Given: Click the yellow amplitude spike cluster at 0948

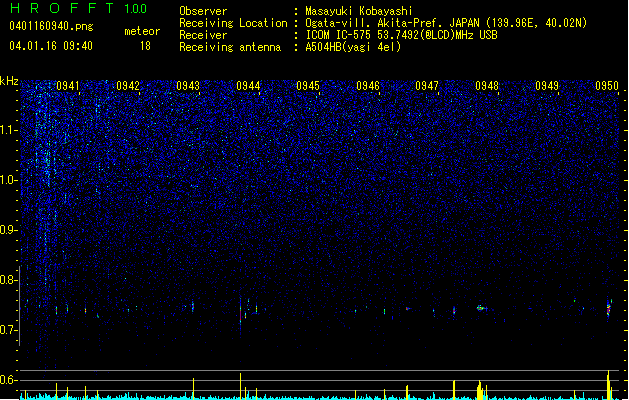Looking at the screenshot, I should tap(481, 390).
